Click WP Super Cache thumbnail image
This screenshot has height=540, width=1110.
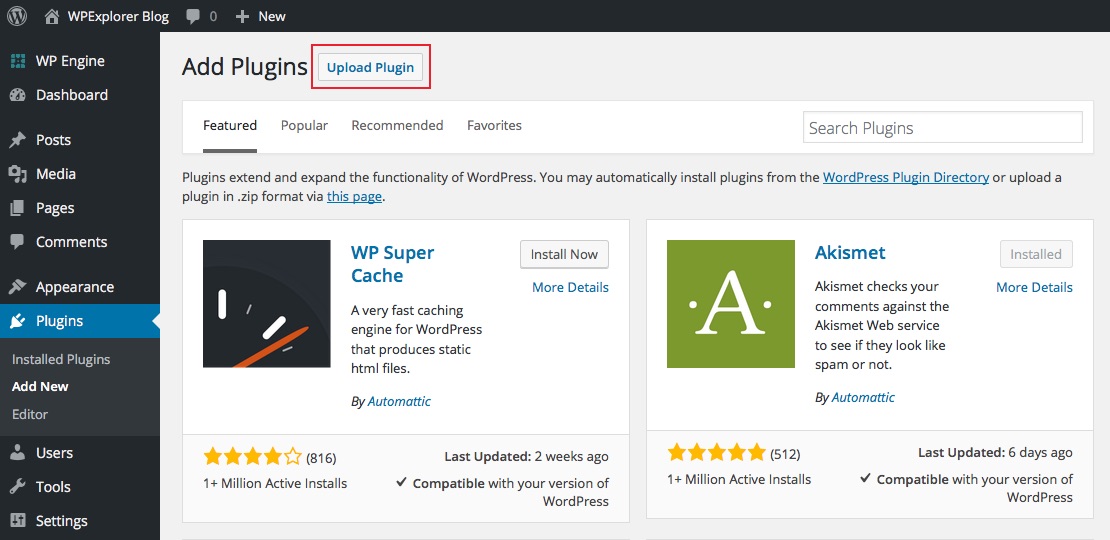[x=267, y=304]
